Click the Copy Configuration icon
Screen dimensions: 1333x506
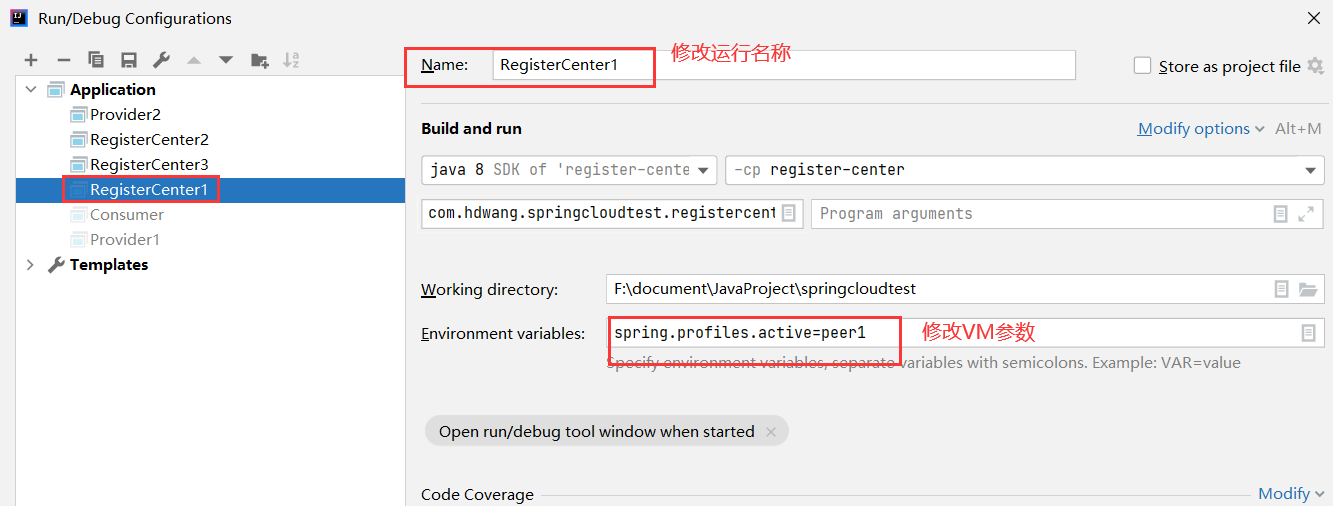click(x=96, y=60)
